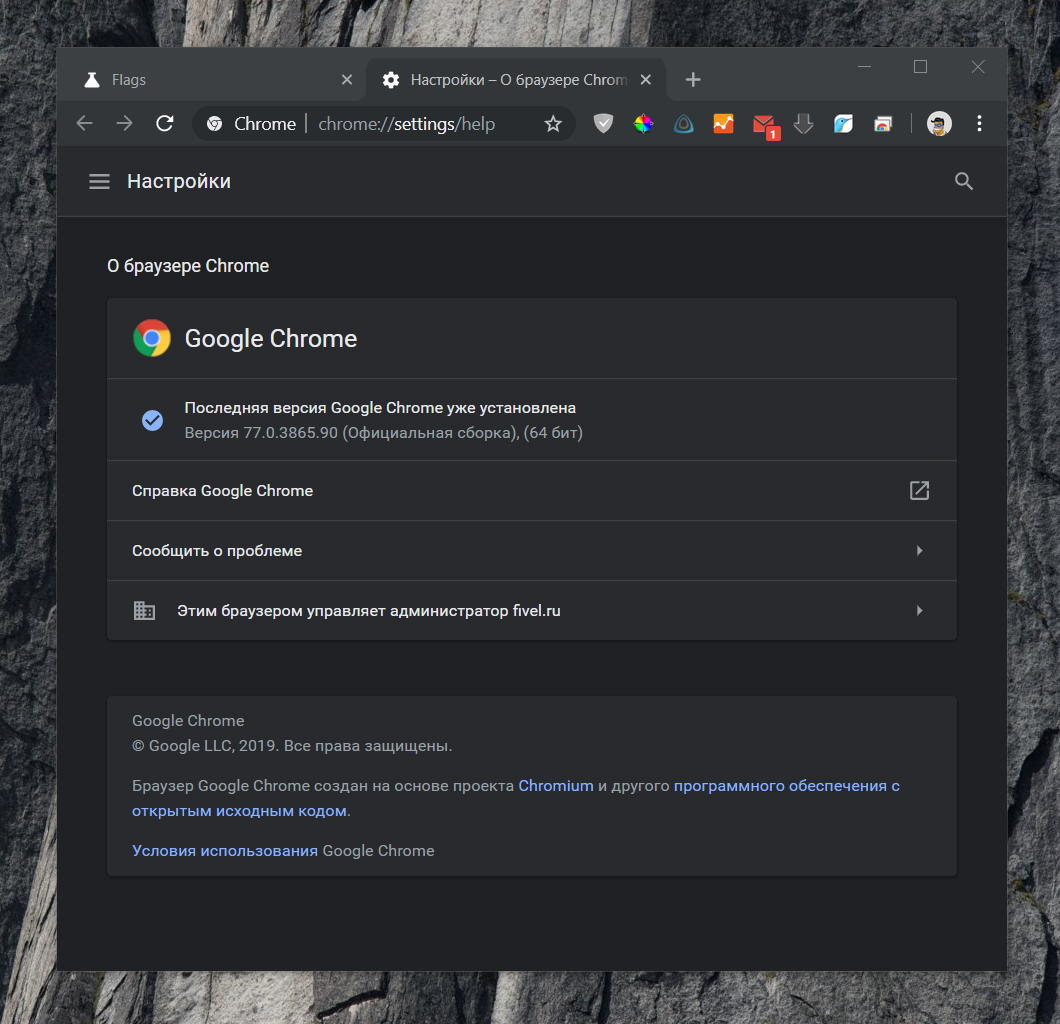
Task: Click the gray download arrow extension
Action: tap(803, 124)
